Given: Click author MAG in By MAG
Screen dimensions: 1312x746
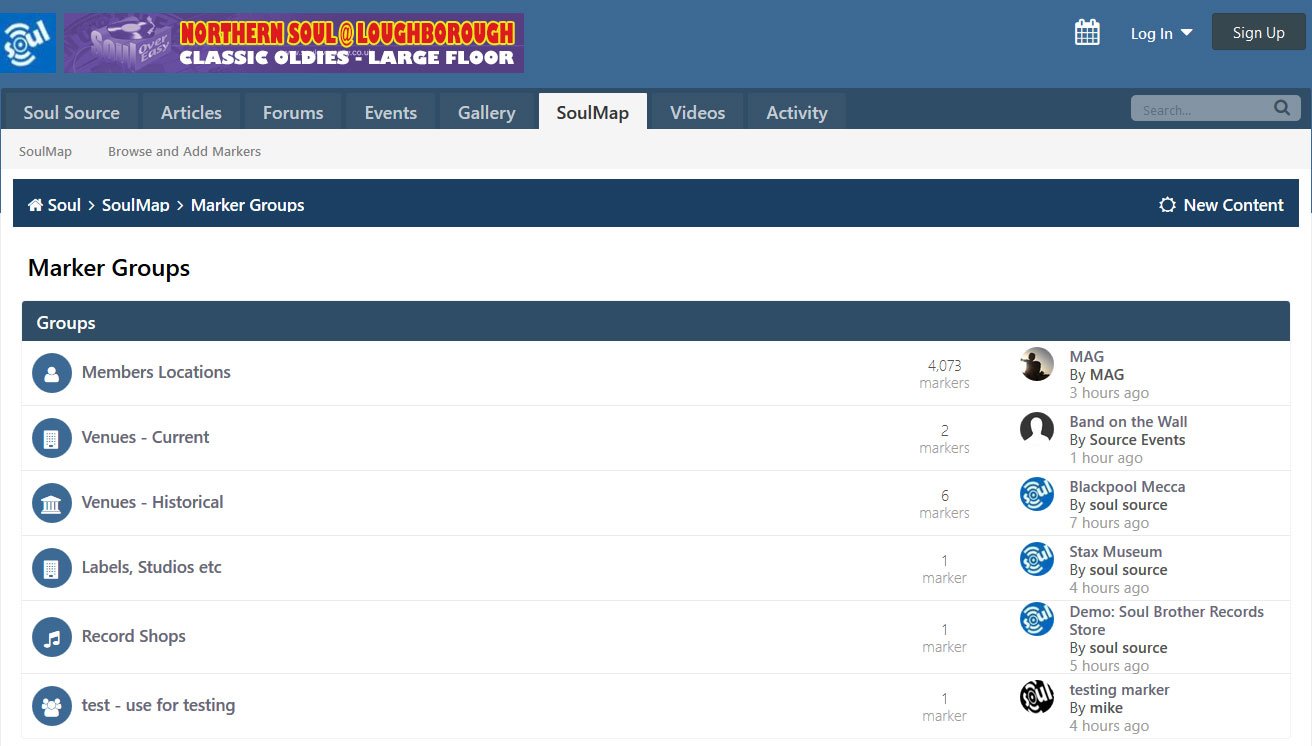Looking at the screenshot, I should click(x=1107, y=374).
